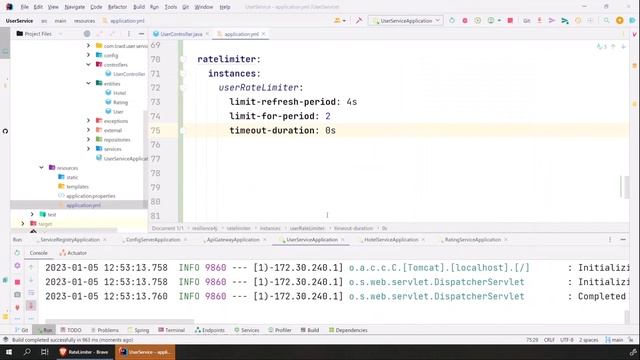Click UTF-8 encoding in status bar
This screenshot has width=640, height=360.
tap(567, 340)
